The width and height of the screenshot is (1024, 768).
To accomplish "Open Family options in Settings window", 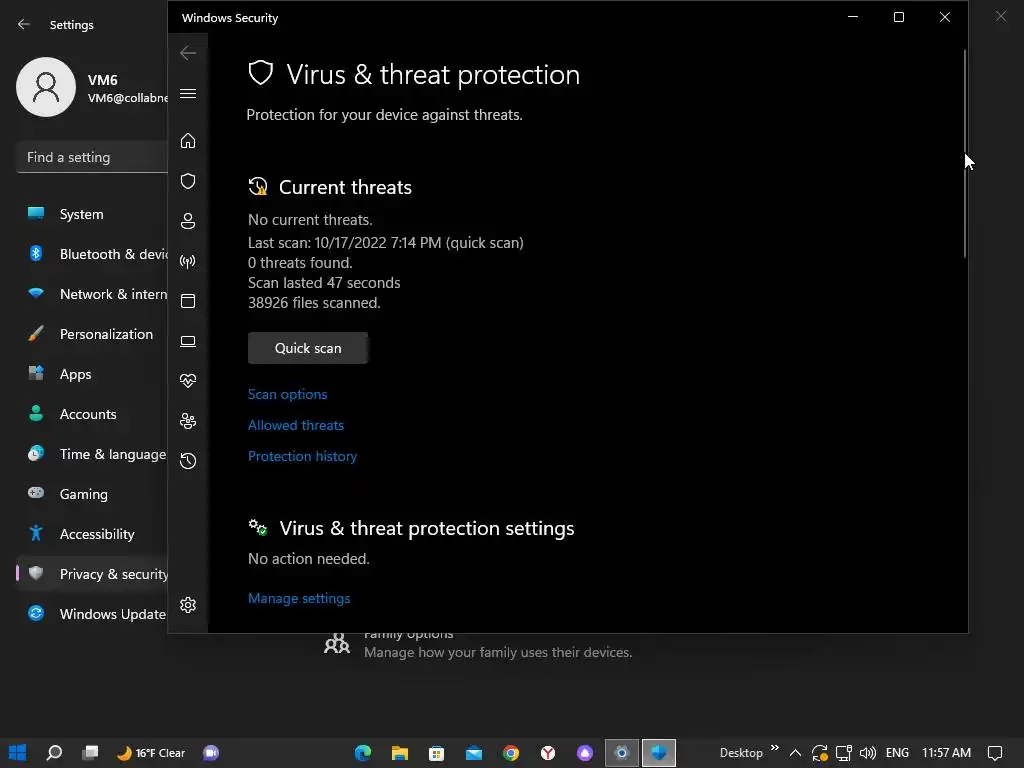I will [478, 647].
